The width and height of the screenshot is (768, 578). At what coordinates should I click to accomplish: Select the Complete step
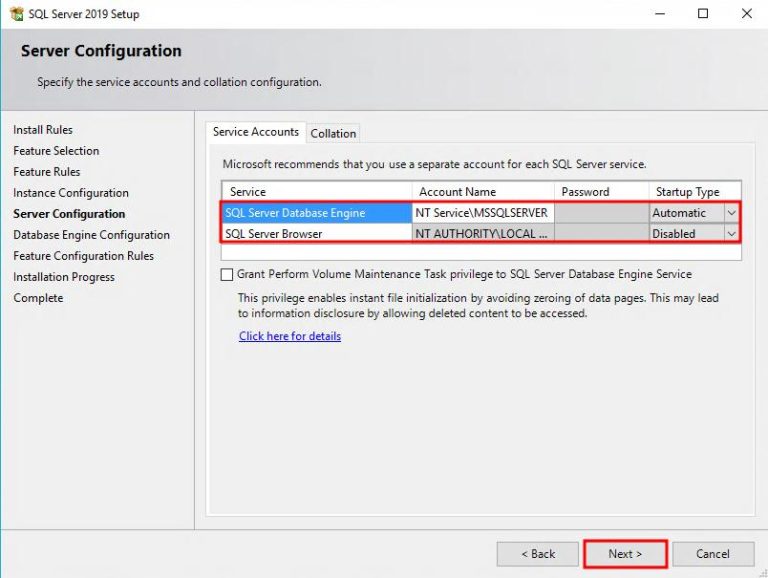click(38, 298)
